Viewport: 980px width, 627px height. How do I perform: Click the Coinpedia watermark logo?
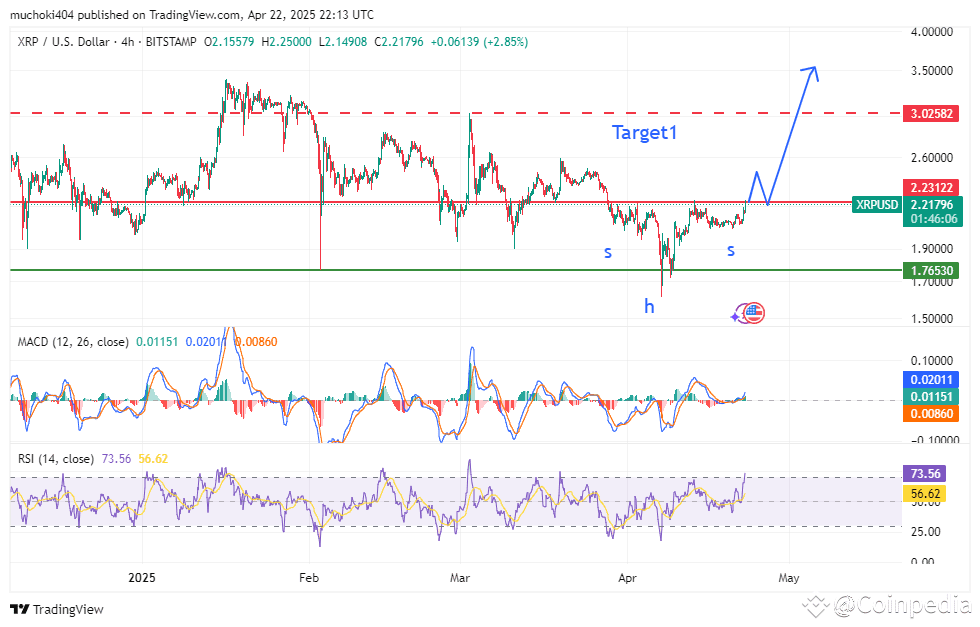(890, 604)
